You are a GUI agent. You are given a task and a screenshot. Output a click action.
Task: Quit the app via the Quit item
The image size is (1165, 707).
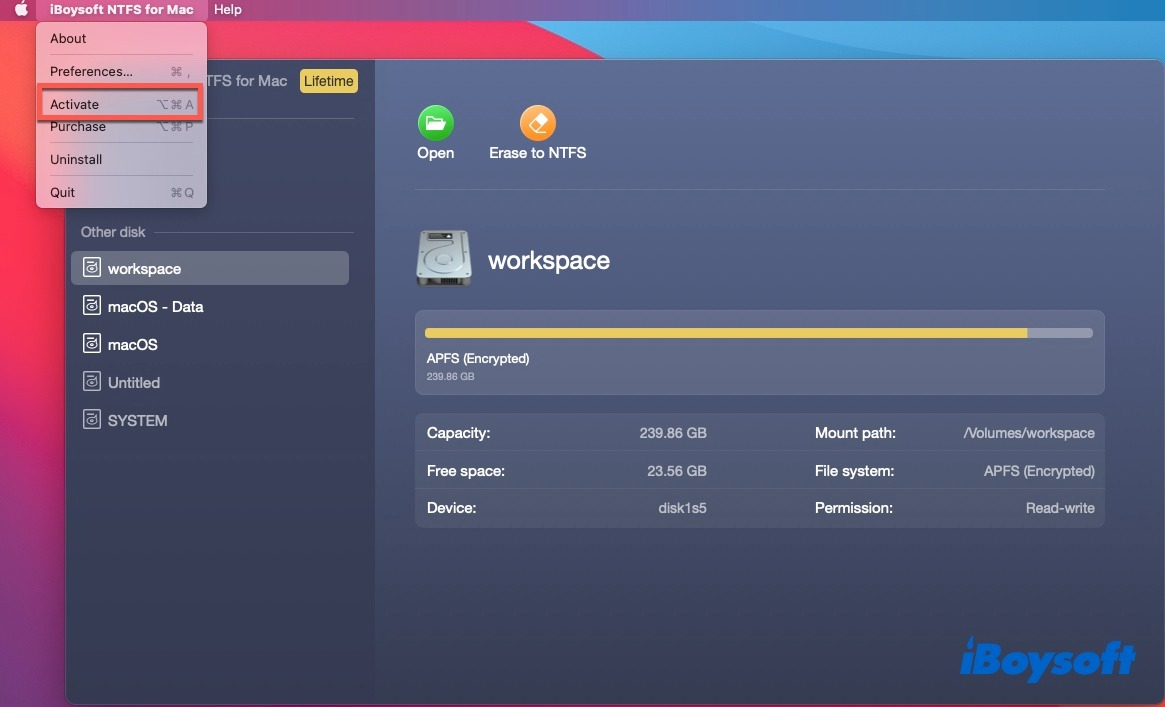(x=62, y=192)
